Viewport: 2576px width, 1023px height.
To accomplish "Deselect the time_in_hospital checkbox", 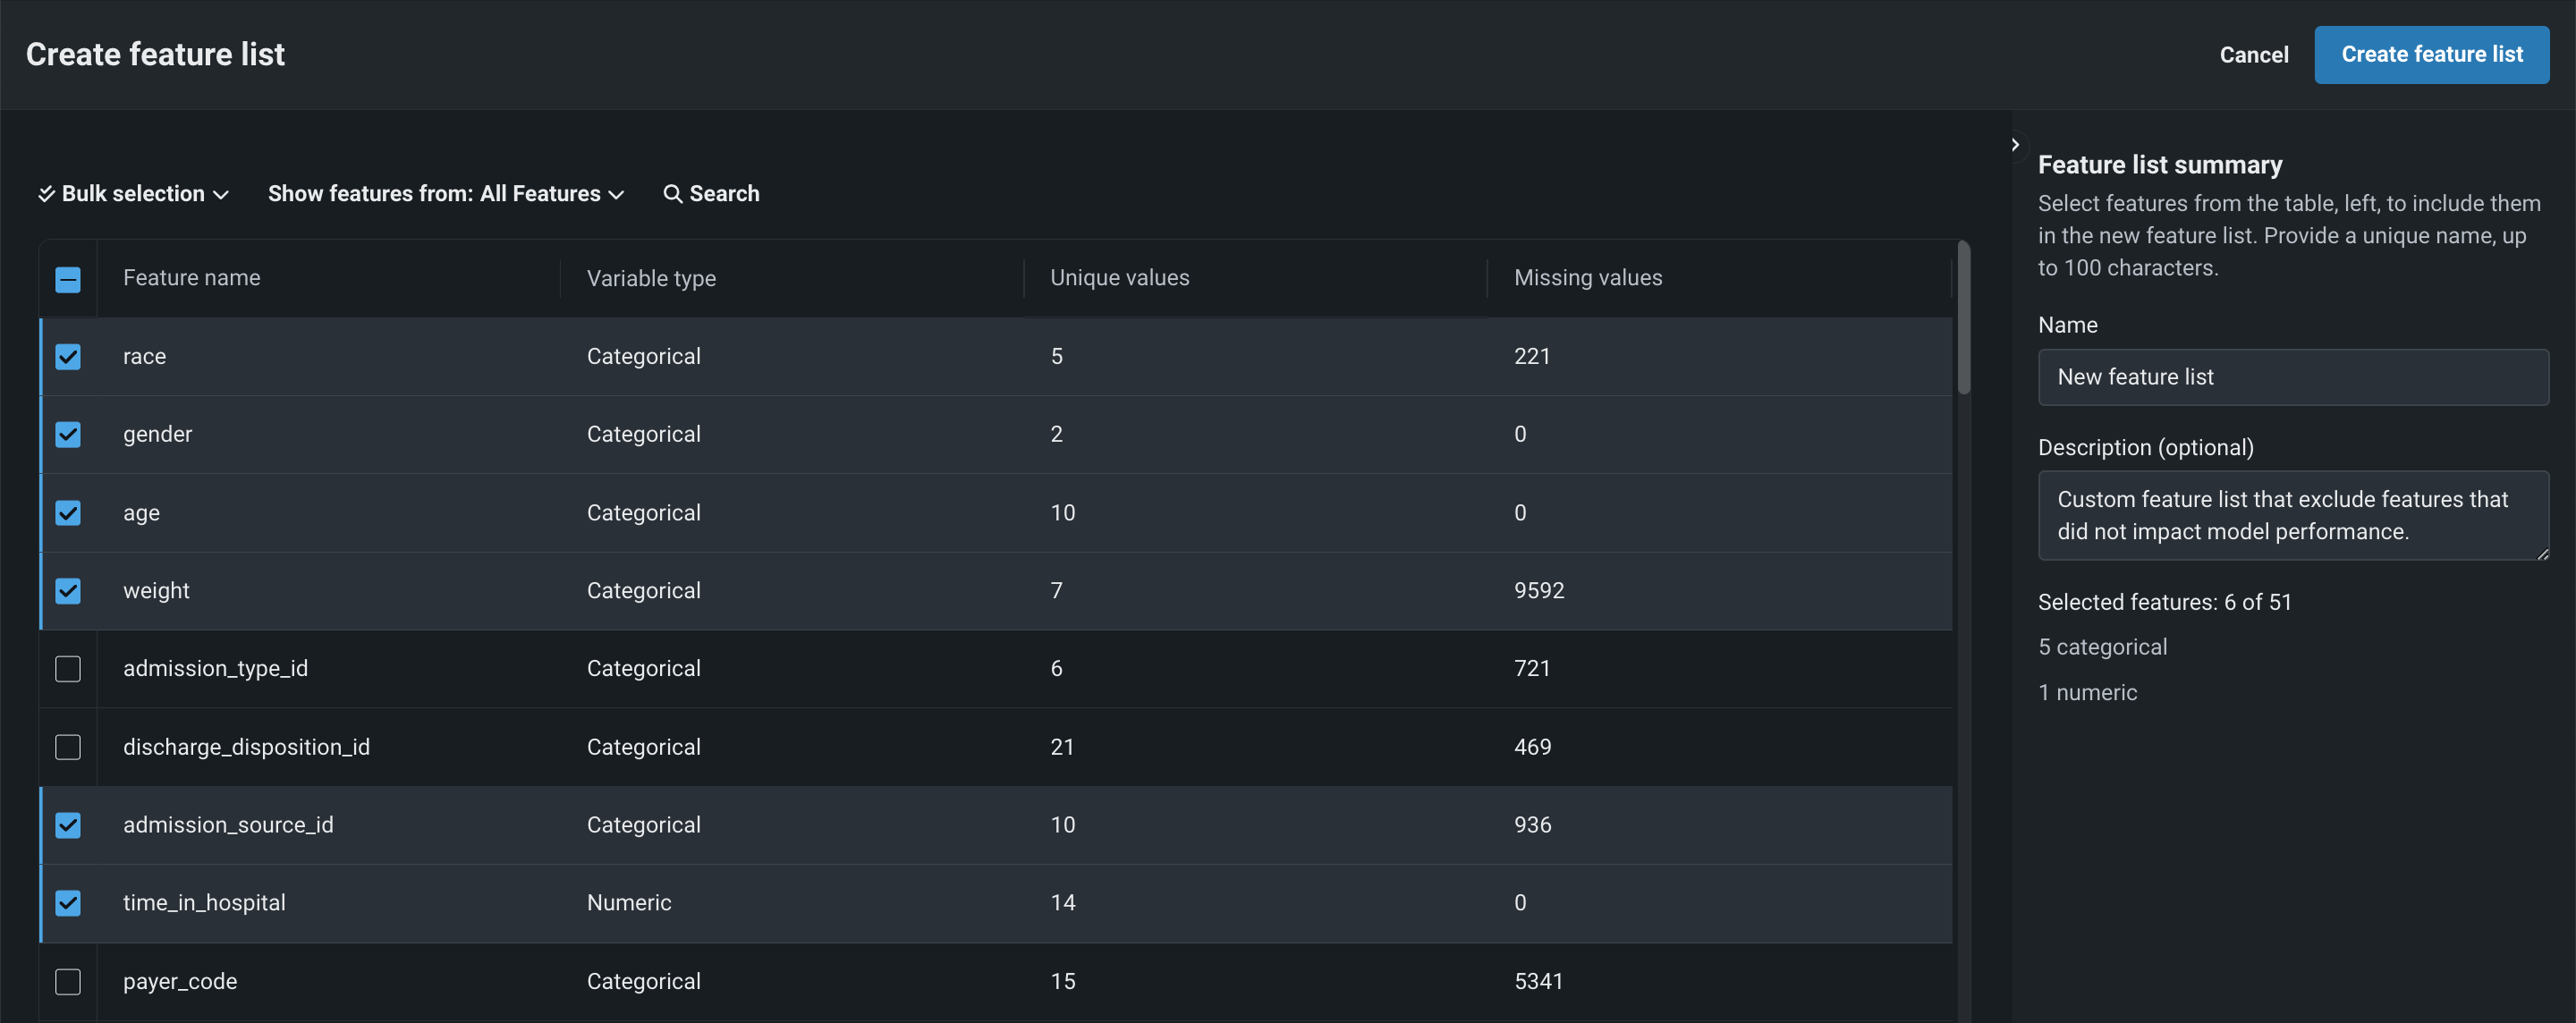I will [68, 903].
